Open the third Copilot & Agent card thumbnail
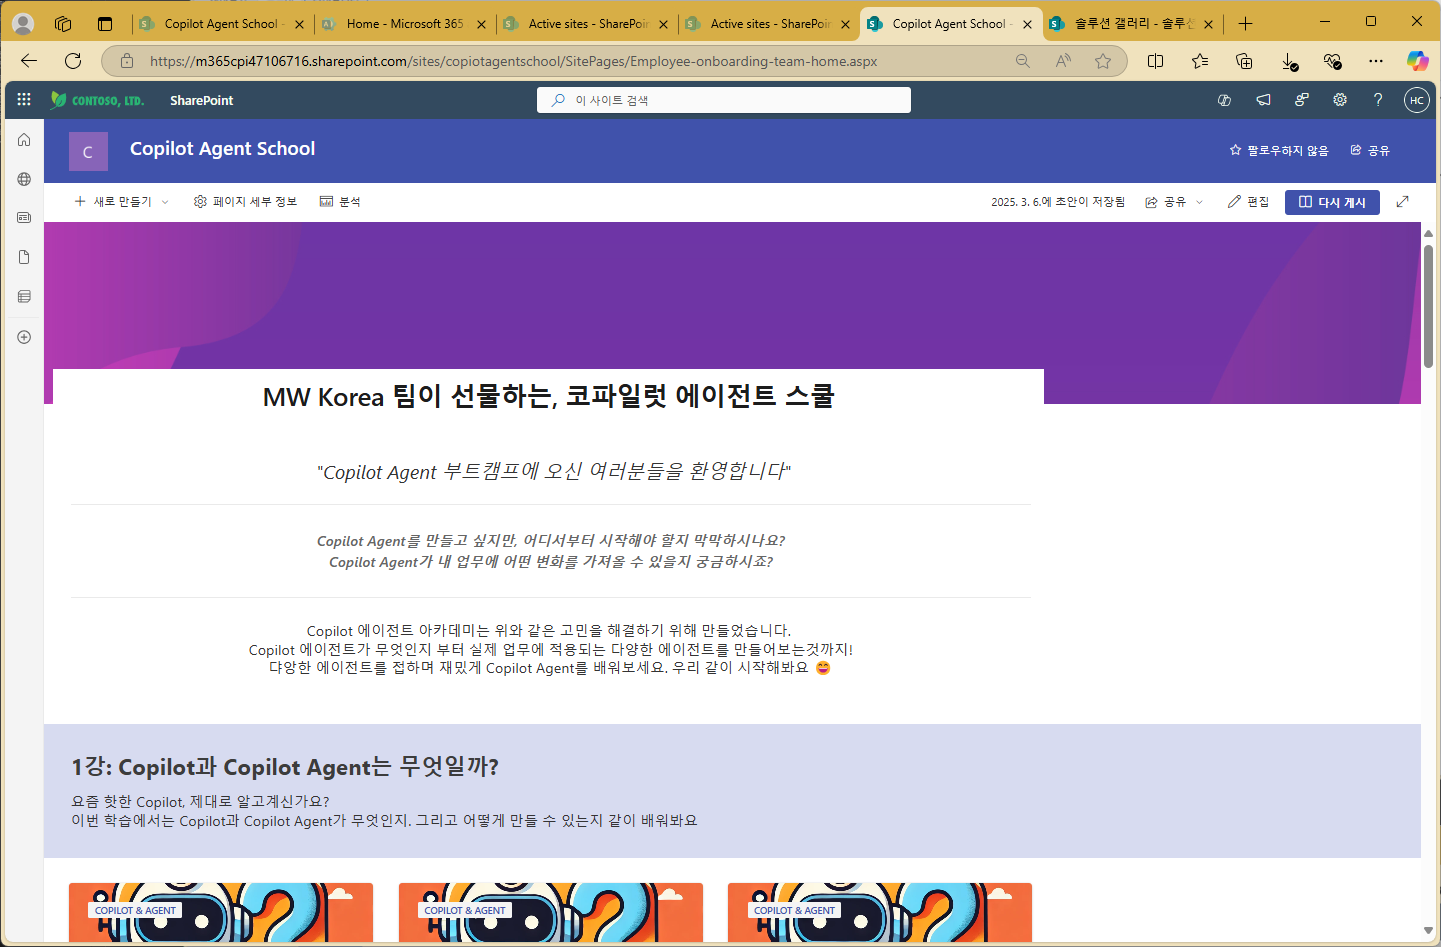 (880, 912)
